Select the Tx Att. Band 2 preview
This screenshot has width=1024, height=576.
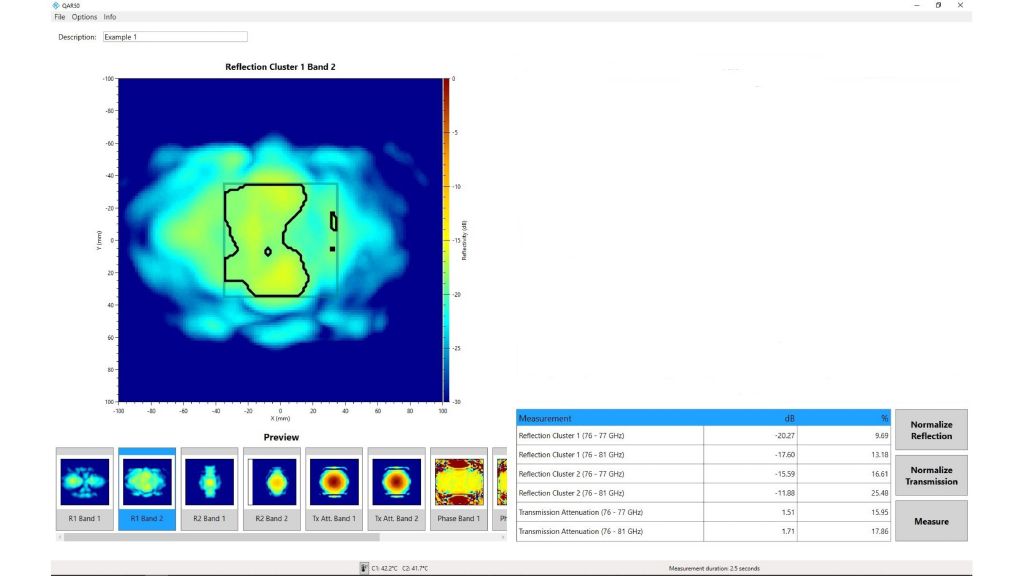pos(399,485)
